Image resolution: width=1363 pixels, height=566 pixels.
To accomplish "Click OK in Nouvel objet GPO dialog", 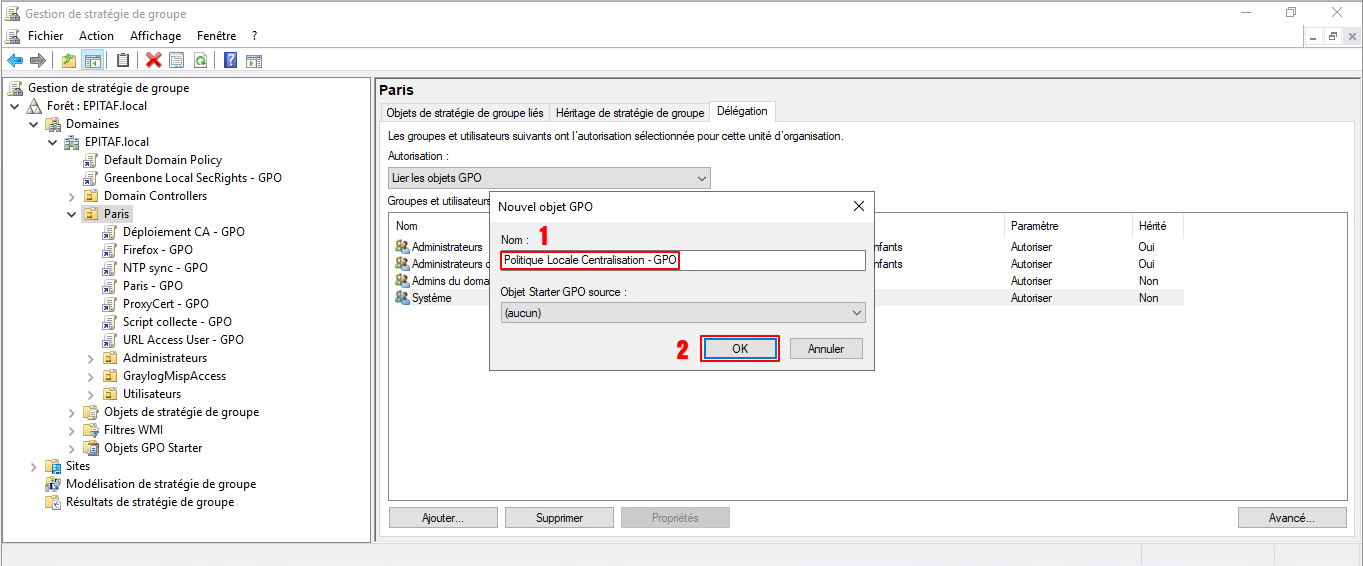I will [740, 349].
